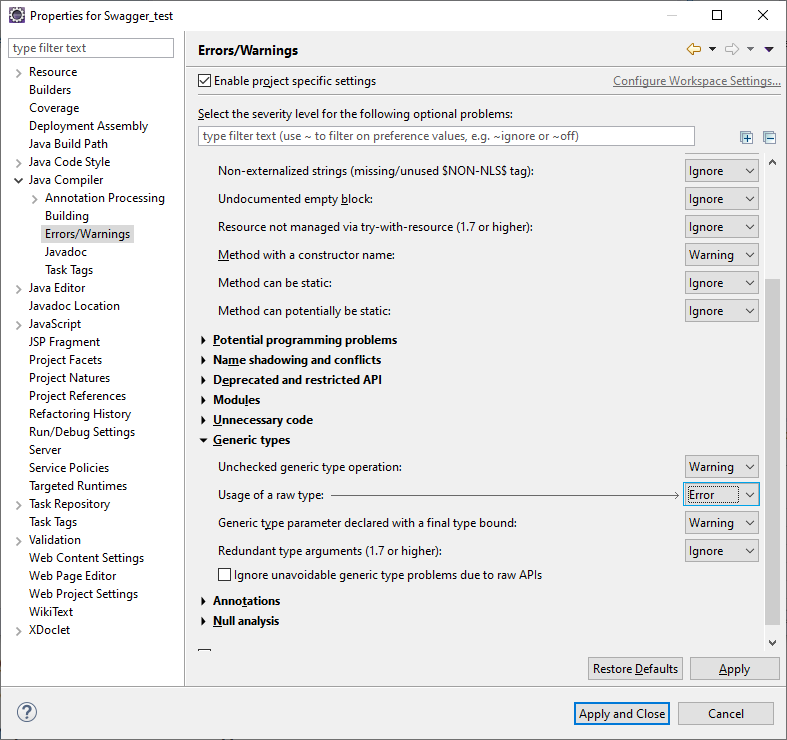This screenshot has height=740, width=787.
Task: Check Ignore unavoidable generic type problems
Action: coord(224,575)
